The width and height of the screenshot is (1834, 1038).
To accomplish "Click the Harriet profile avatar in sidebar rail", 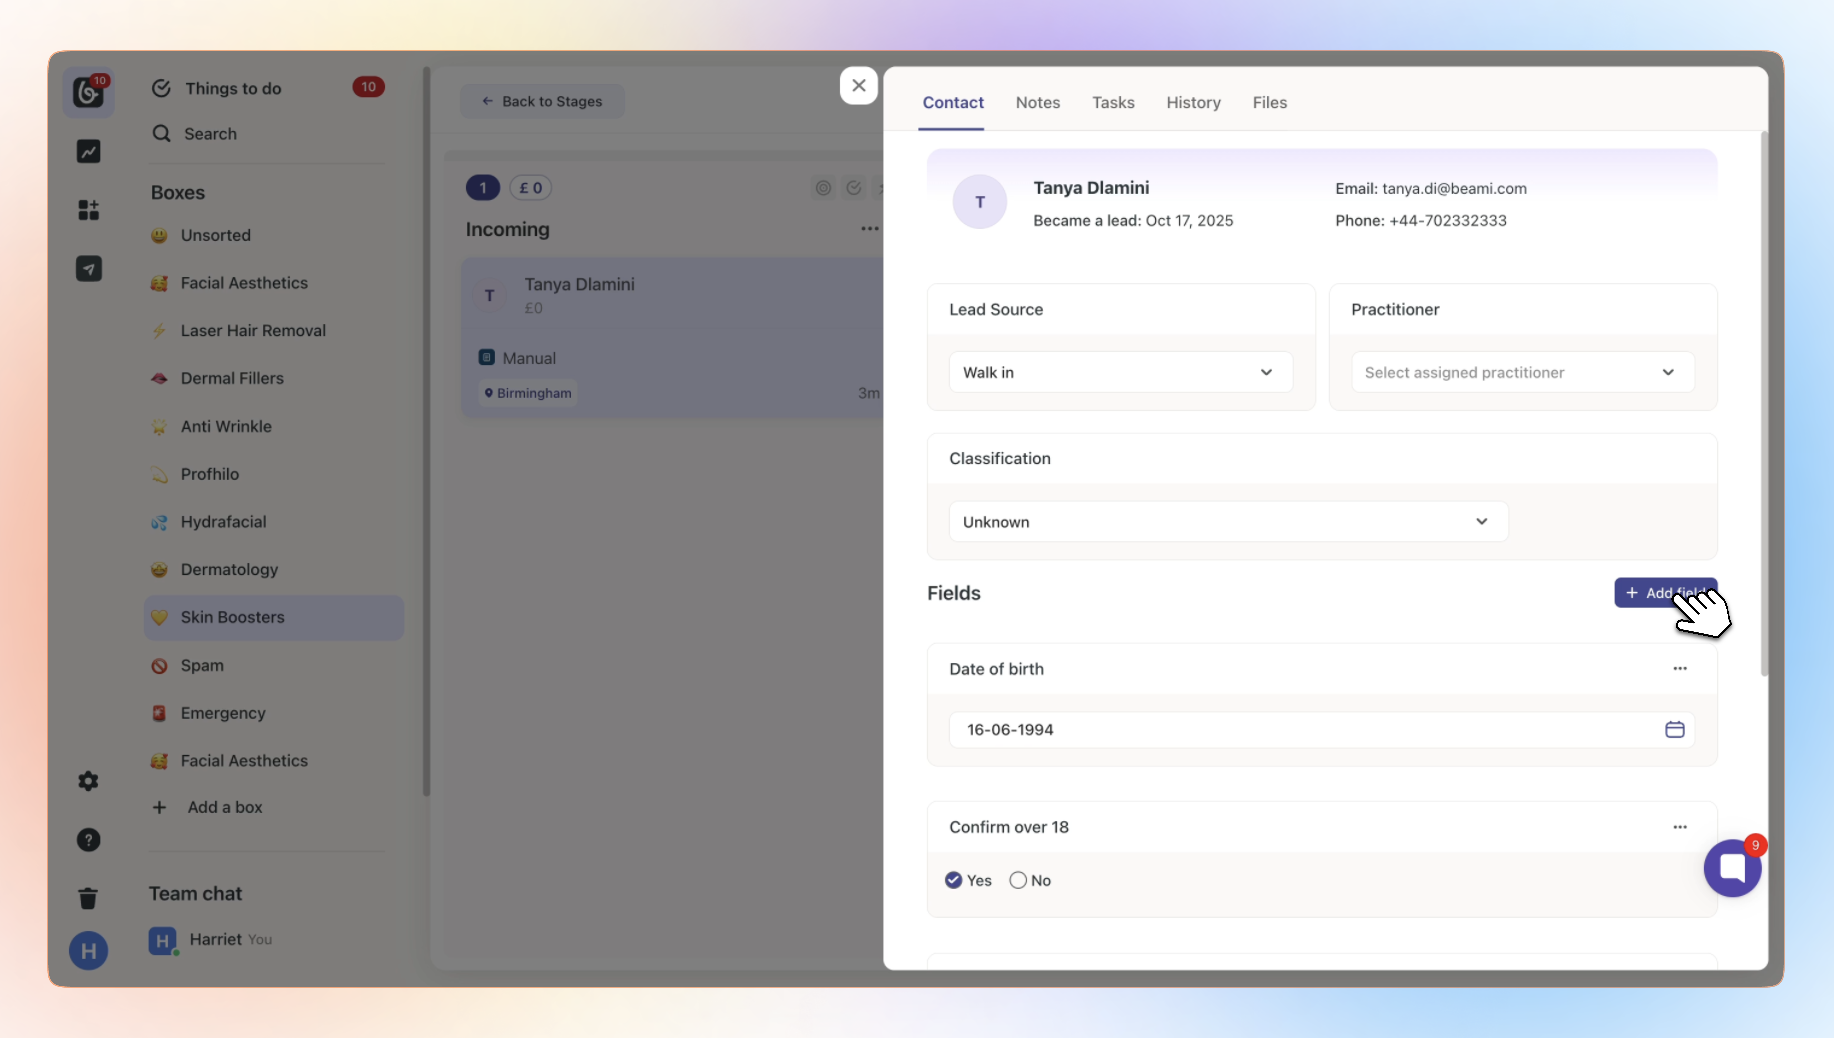I will click(88, 951).
